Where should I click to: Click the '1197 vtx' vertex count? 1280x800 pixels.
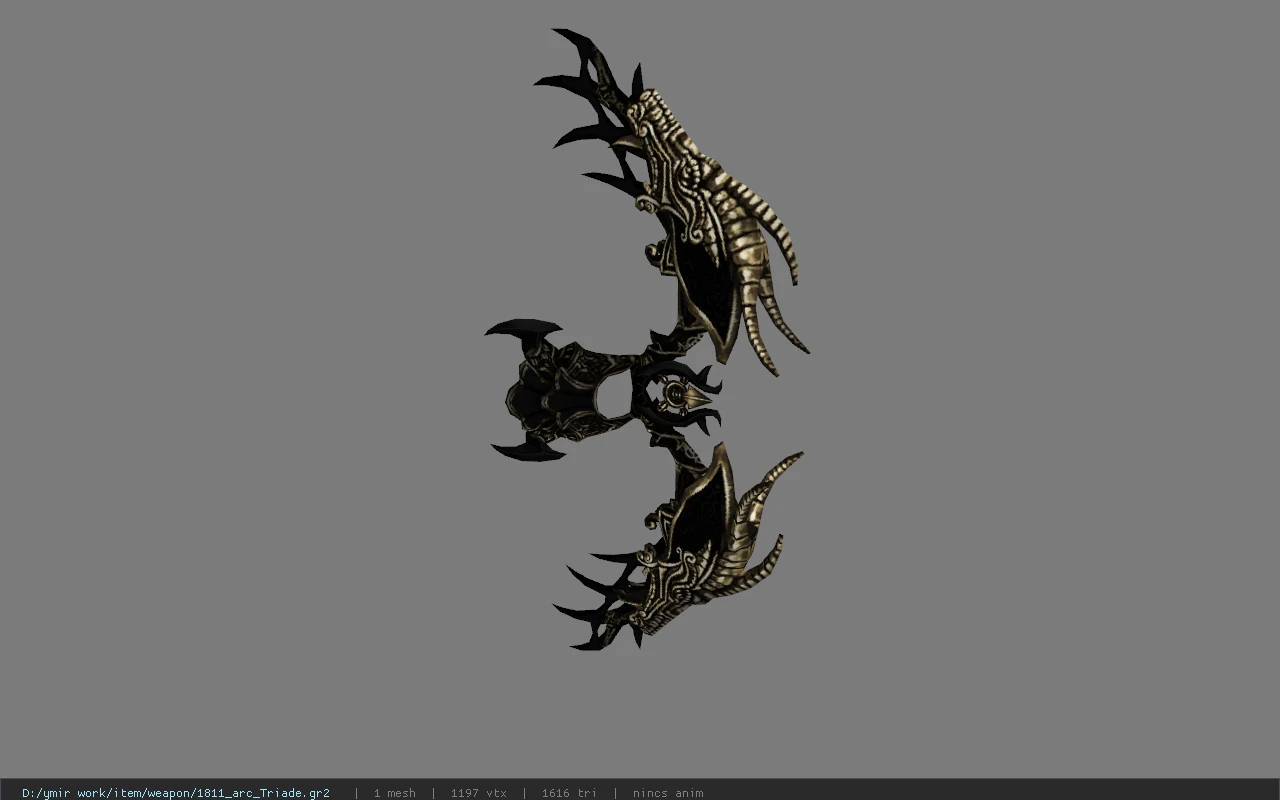[x=478, y=793]
